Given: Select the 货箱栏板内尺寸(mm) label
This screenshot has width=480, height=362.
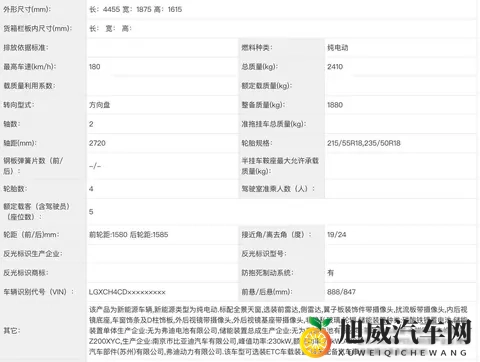Looking at the screenshot, I should point(38,28).
